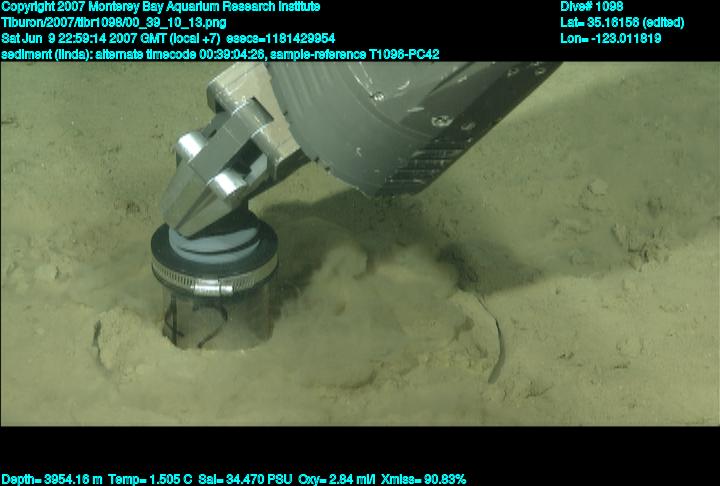This screenshot has width=720, height=486.
Task: Click the Dive# 1098 label
Action: (x=592, y=6)
